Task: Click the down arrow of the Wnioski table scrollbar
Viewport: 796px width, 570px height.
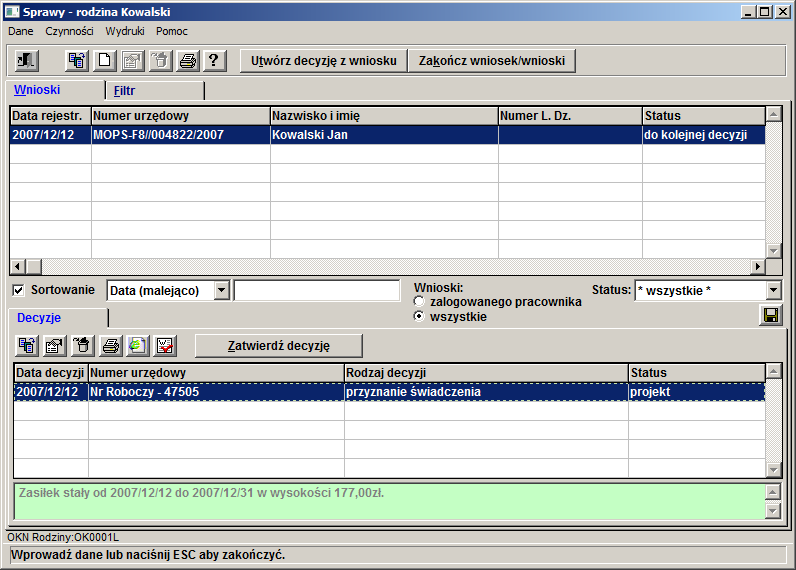Action: click(773, 250)
